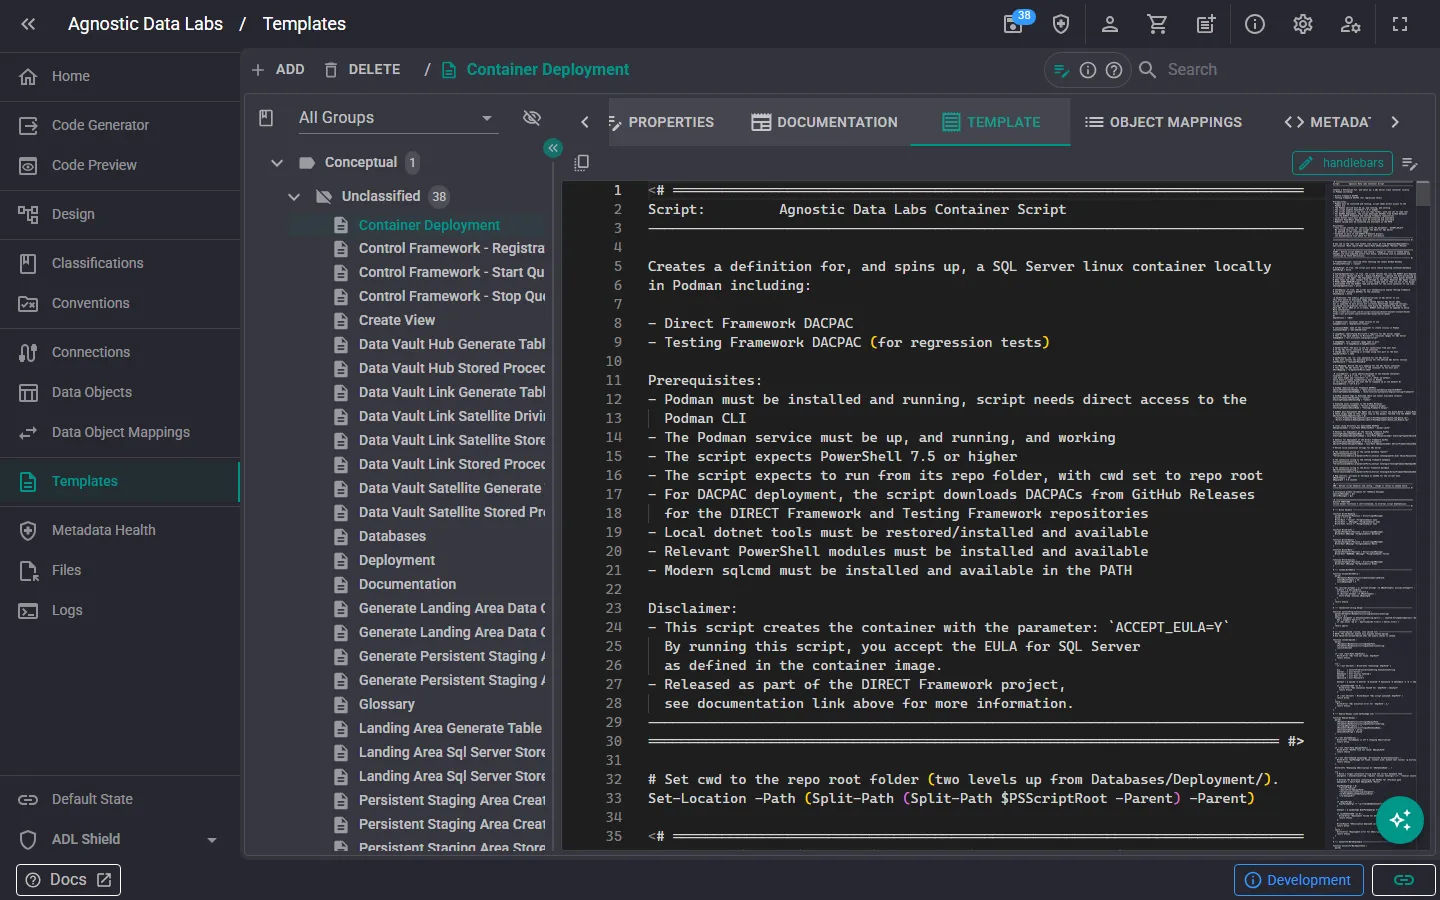Image resolution: width=1440 pixels, height=900 pixels.
Task: Click the notifications icon with 38 badge
Action: tap(1014, 24)
